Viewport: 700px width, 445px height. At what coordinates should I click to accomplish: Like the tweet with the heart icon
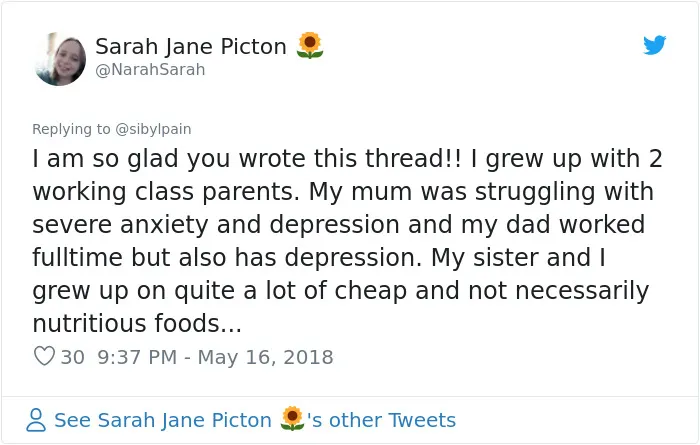(x=44, y=356)
